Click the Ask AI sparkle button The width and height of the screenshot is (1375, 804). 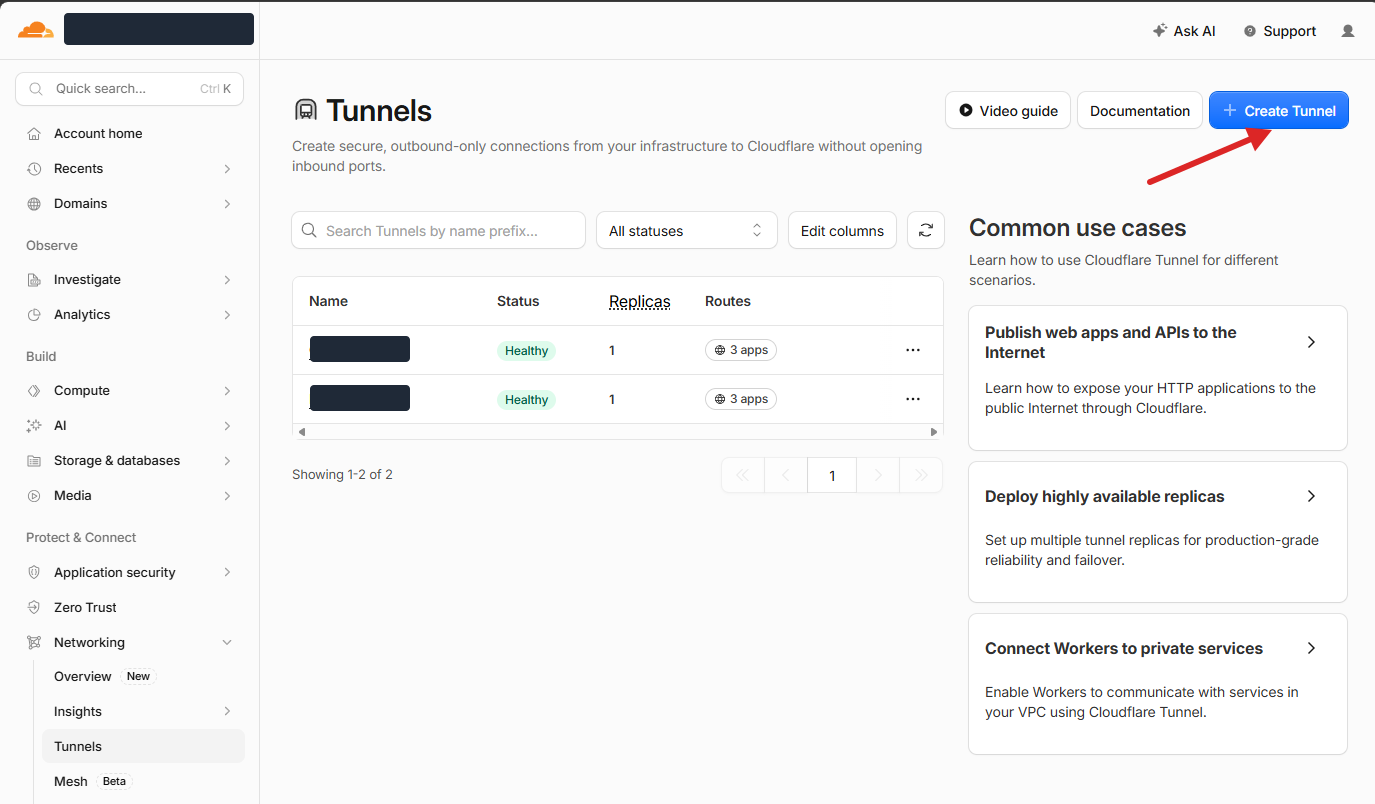(x=1184, y=31)
